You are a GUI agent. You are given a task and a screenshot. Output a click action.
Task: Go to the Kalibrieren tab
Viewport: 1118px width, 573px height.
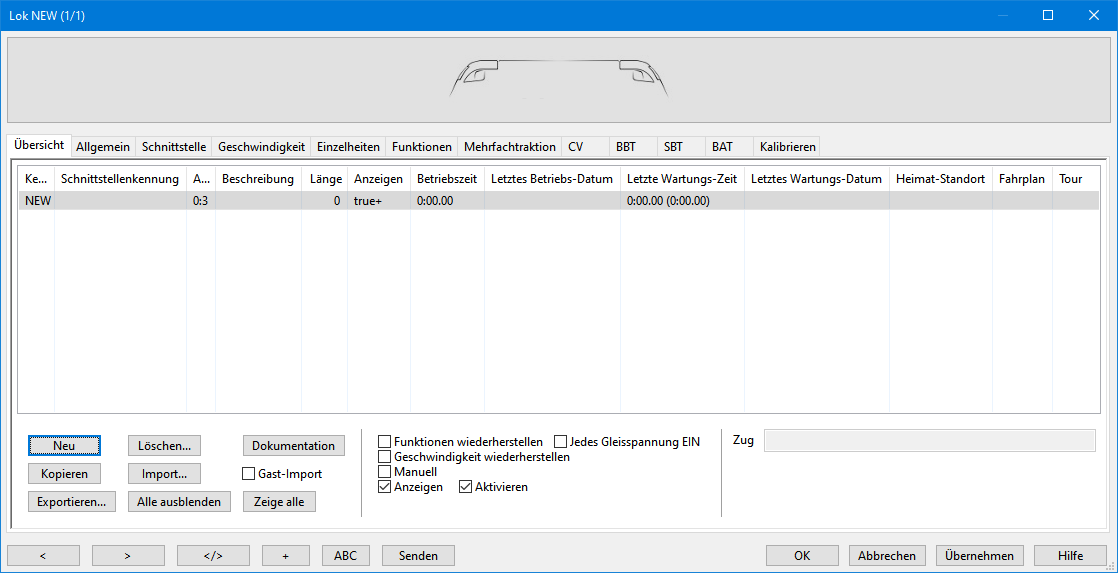click(x=787, y=147)
